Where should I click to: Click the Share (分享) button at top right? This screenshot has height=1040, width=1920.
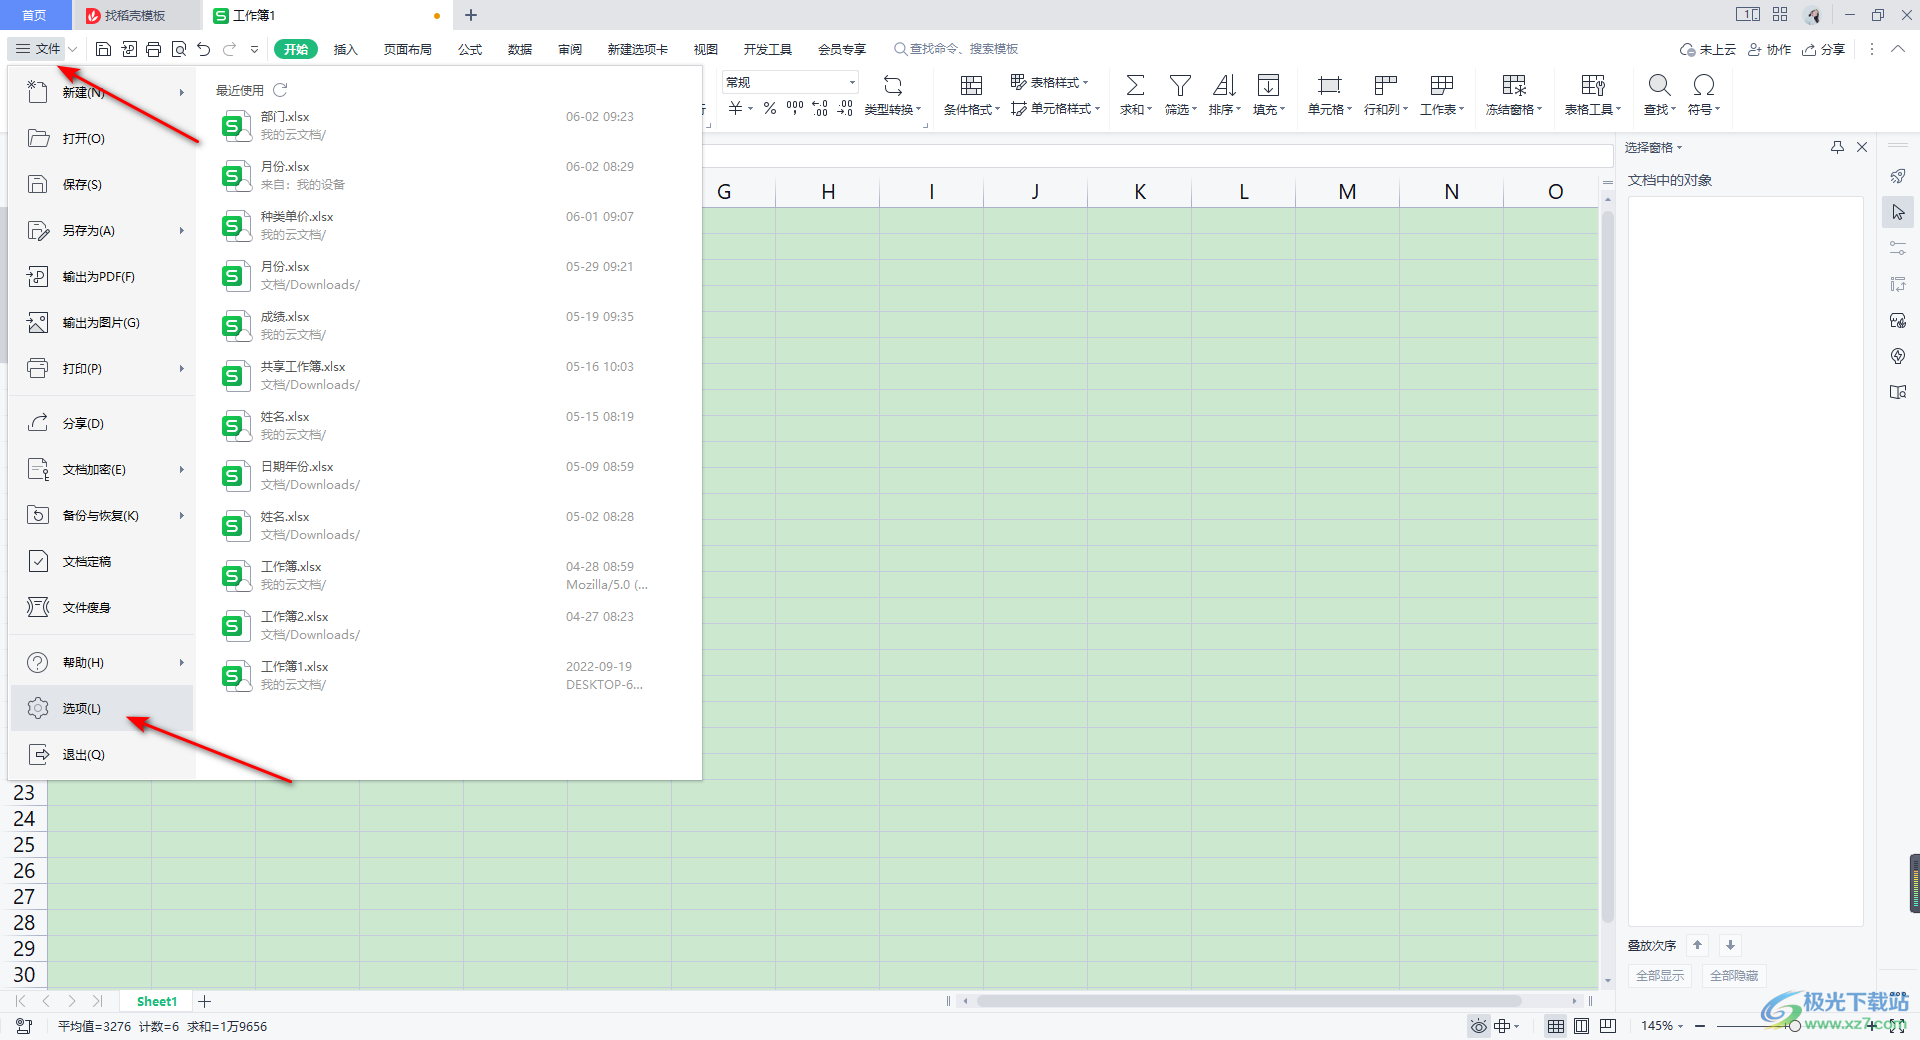[x=1823, y=49]
